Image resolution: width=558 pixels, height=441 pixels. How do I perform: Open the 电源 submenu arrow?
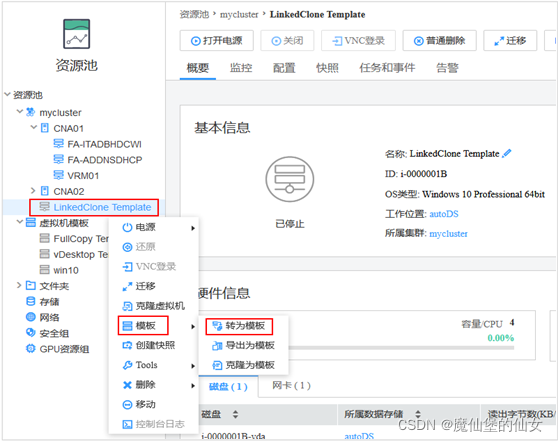point(193,228)
